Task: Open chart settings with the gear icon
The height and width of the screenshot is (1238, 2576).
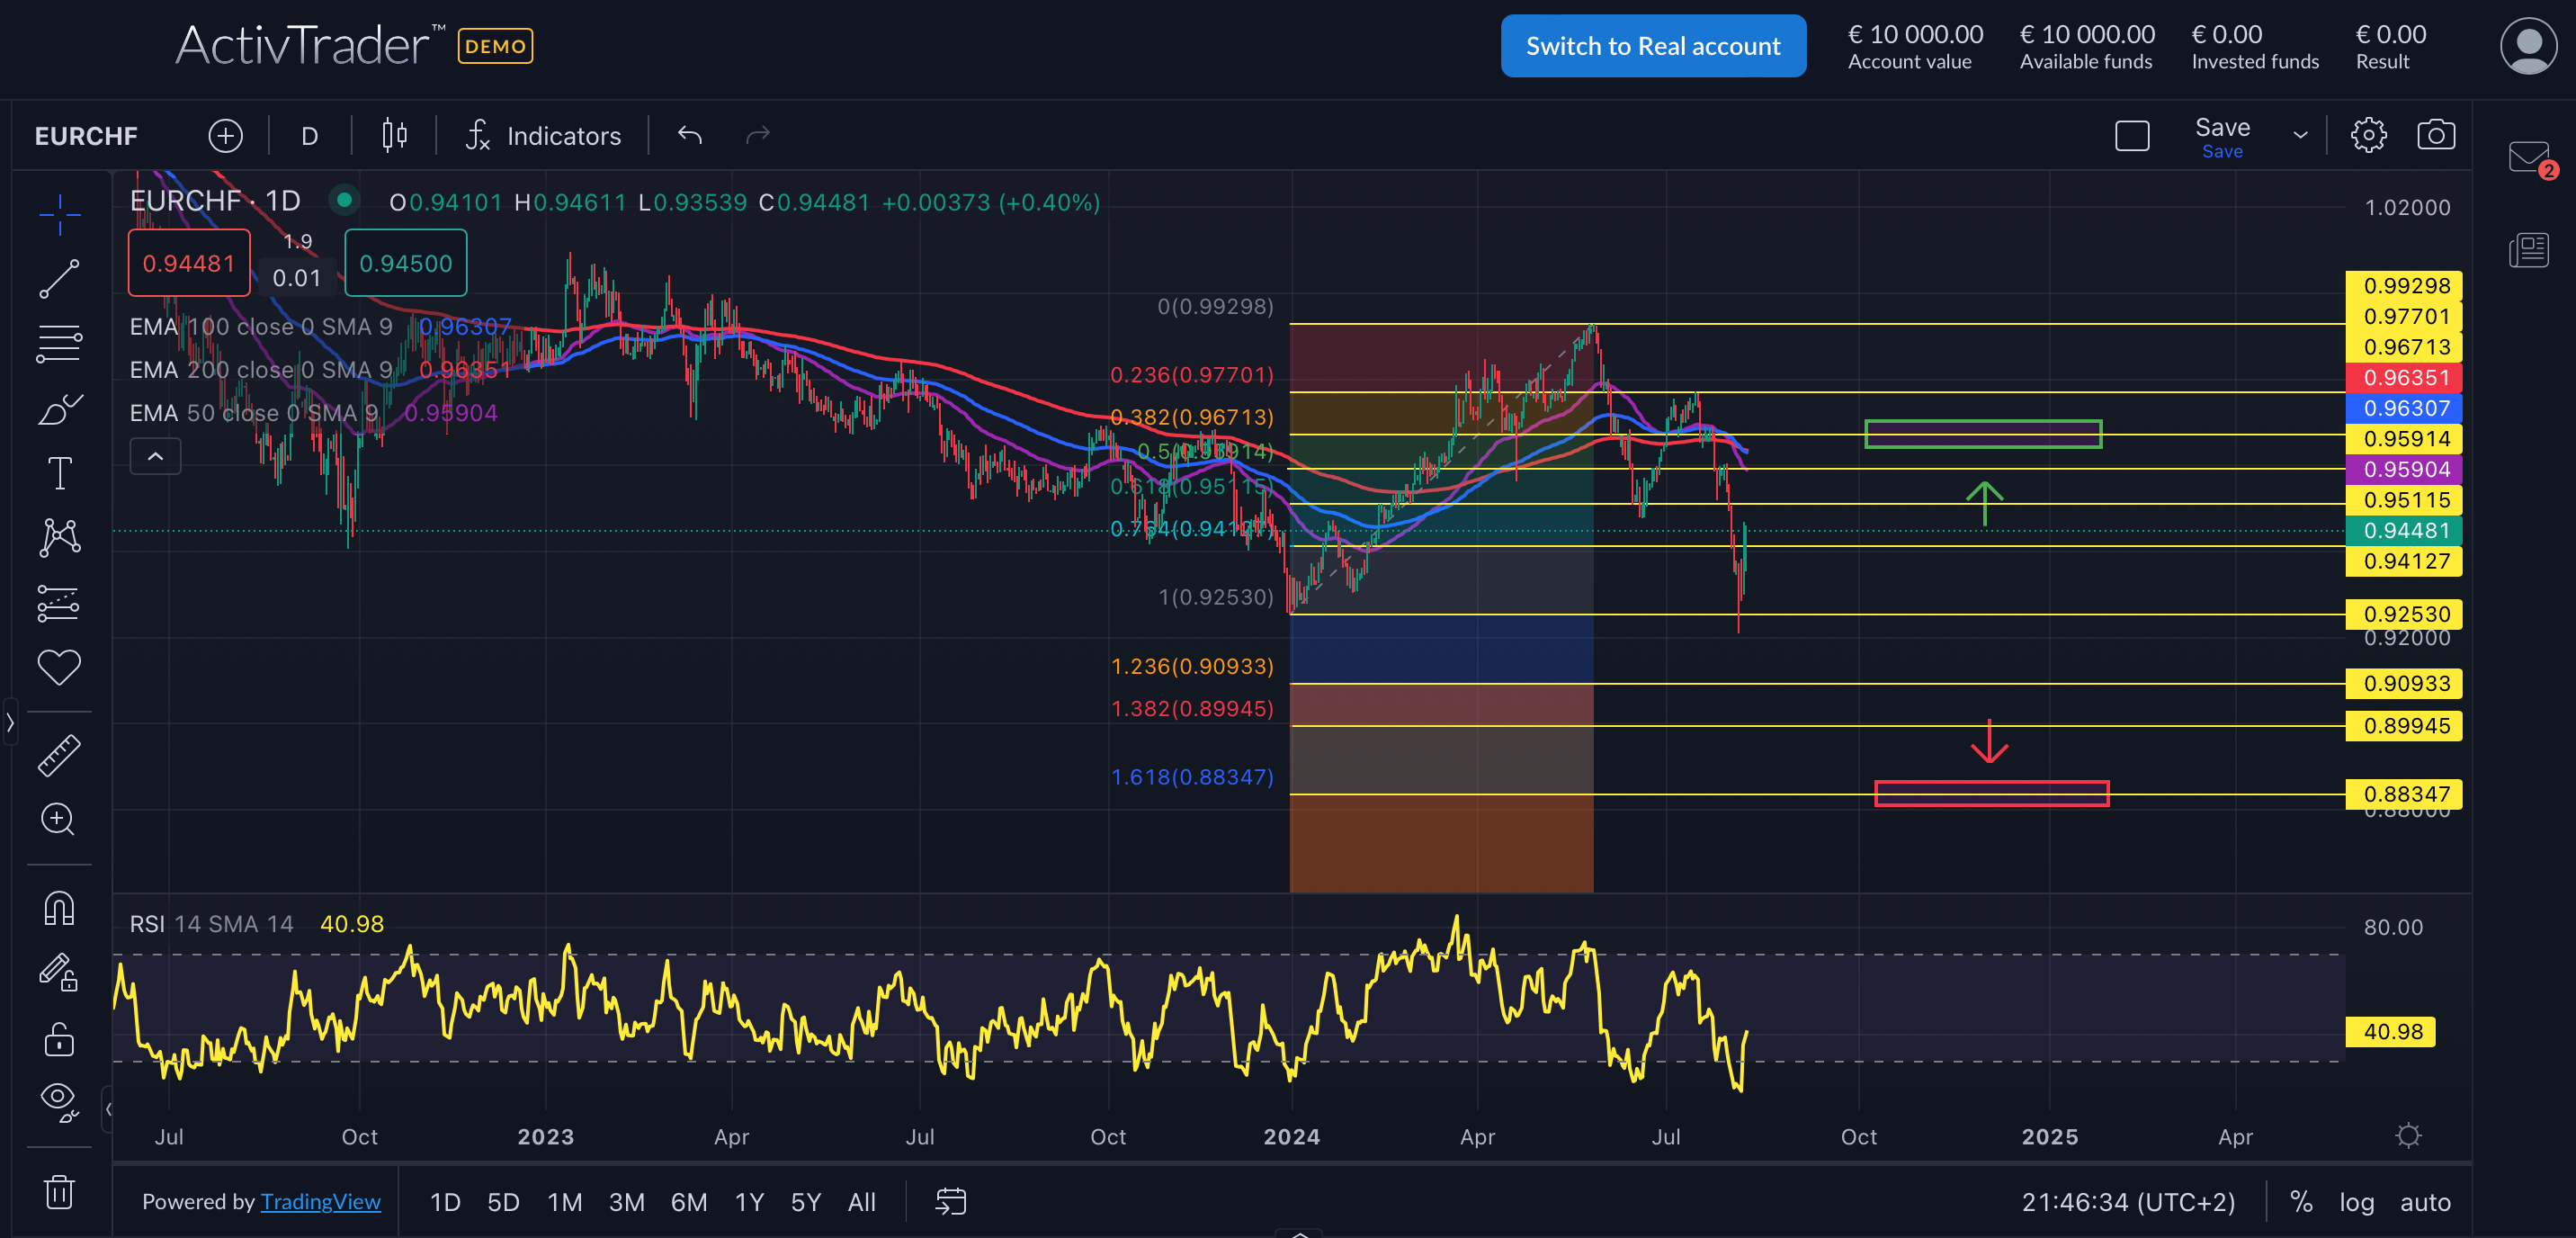Action: click(x=2368, y=135)
